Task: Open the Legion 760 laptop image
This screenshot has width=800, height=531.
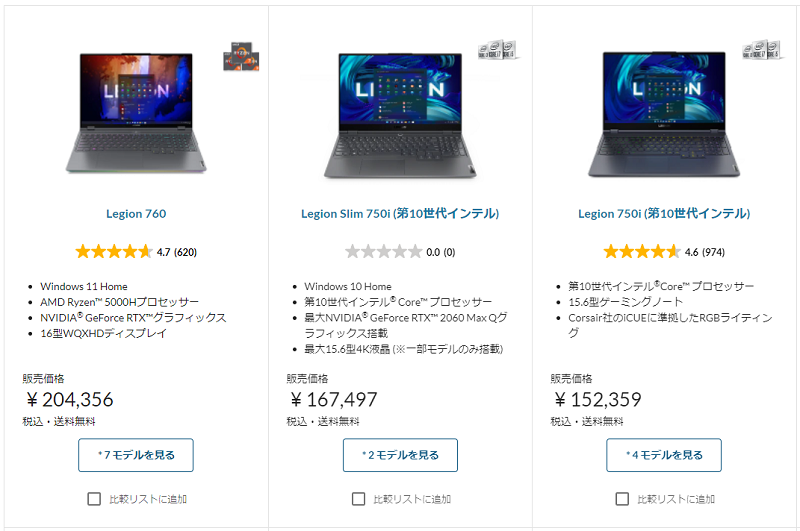Action: click(136, 113)
